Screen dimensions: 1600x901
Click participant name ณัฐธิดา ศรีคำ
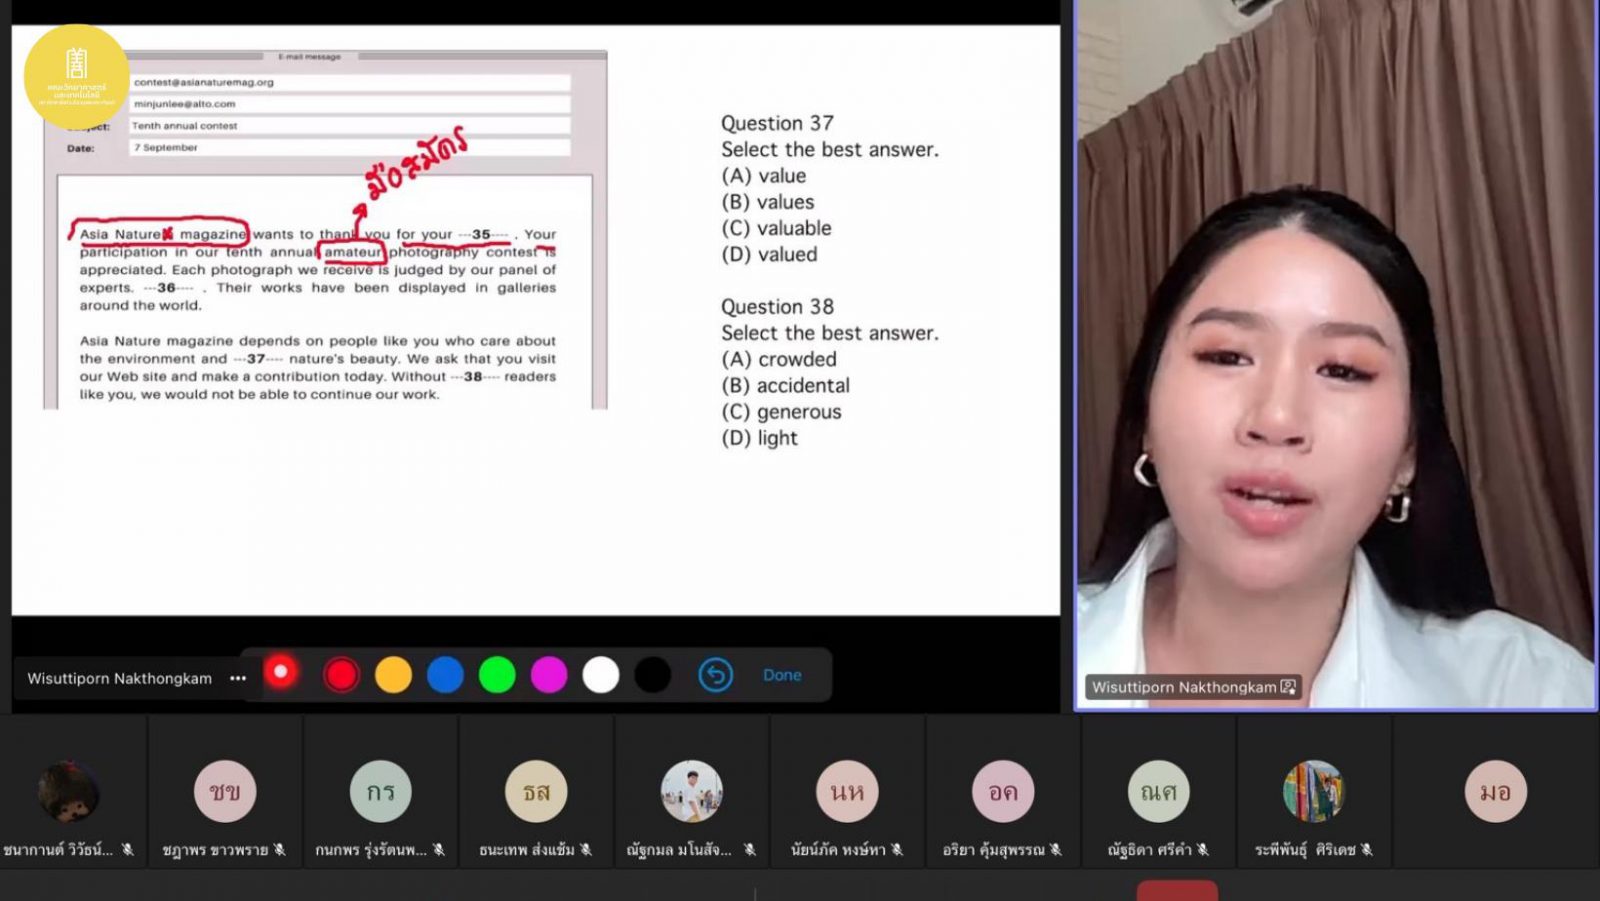point(1150,850)
